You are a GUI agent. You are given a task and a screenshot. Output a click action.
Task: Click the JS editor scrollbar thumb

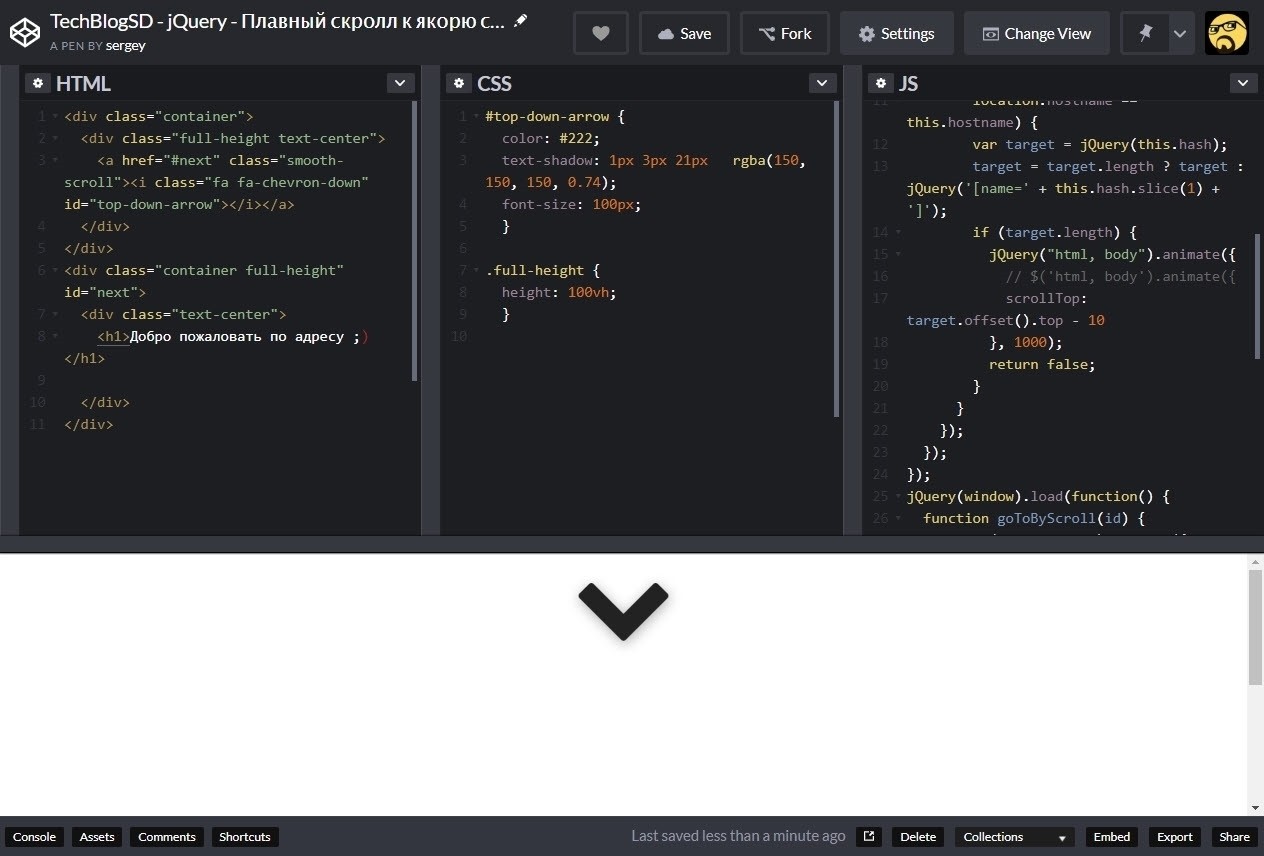[x=1258, y=296]
